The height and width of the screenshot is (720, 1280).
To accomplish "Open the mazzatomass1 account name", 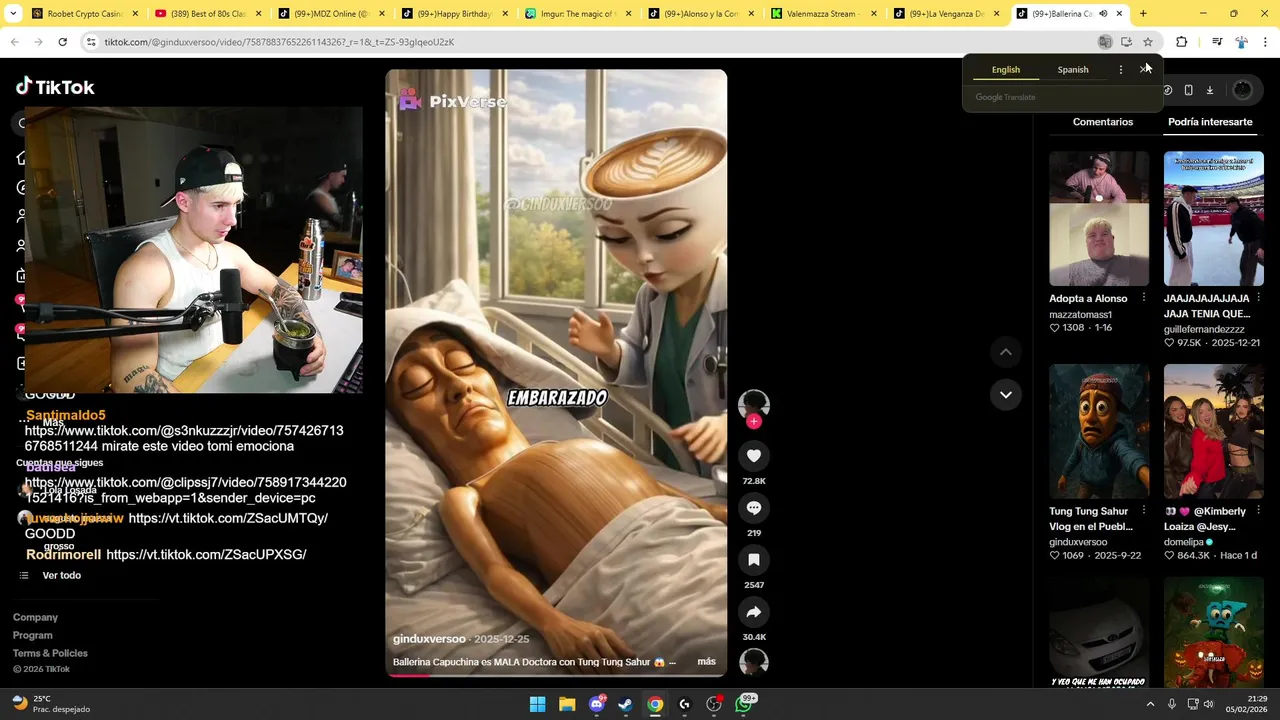I will 1080,315.
